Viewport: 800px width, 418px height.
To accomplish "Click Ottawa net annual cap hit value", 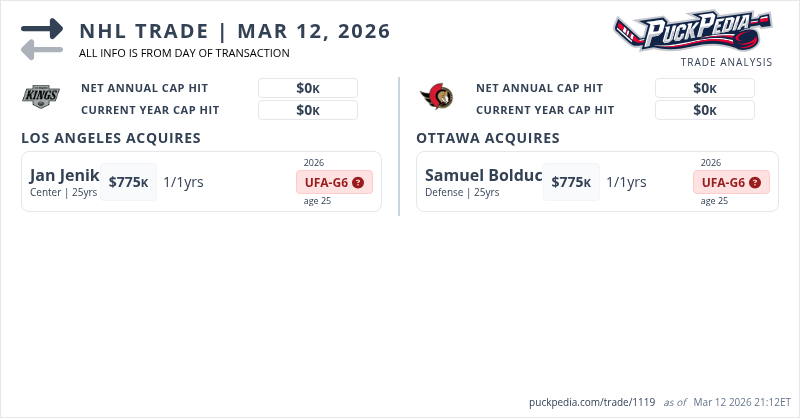I will pos(705,88).
